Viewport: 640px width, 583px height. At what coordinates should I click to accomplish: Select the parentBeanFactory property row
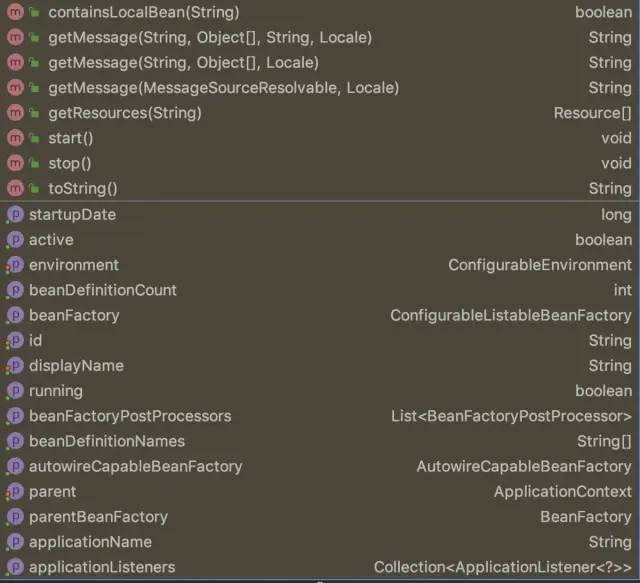tap(98, 517)
